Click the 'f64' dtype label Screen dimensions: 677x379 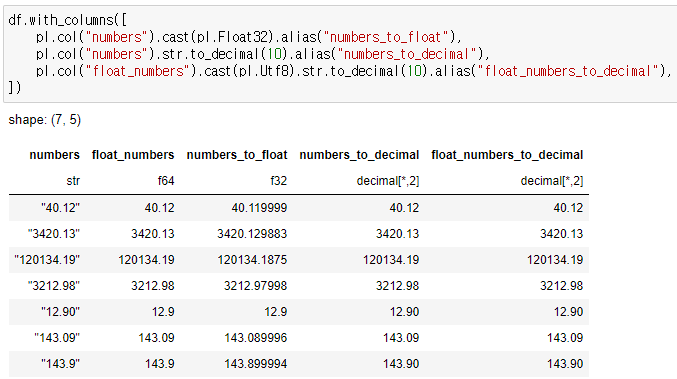click(x=166, y=181)
